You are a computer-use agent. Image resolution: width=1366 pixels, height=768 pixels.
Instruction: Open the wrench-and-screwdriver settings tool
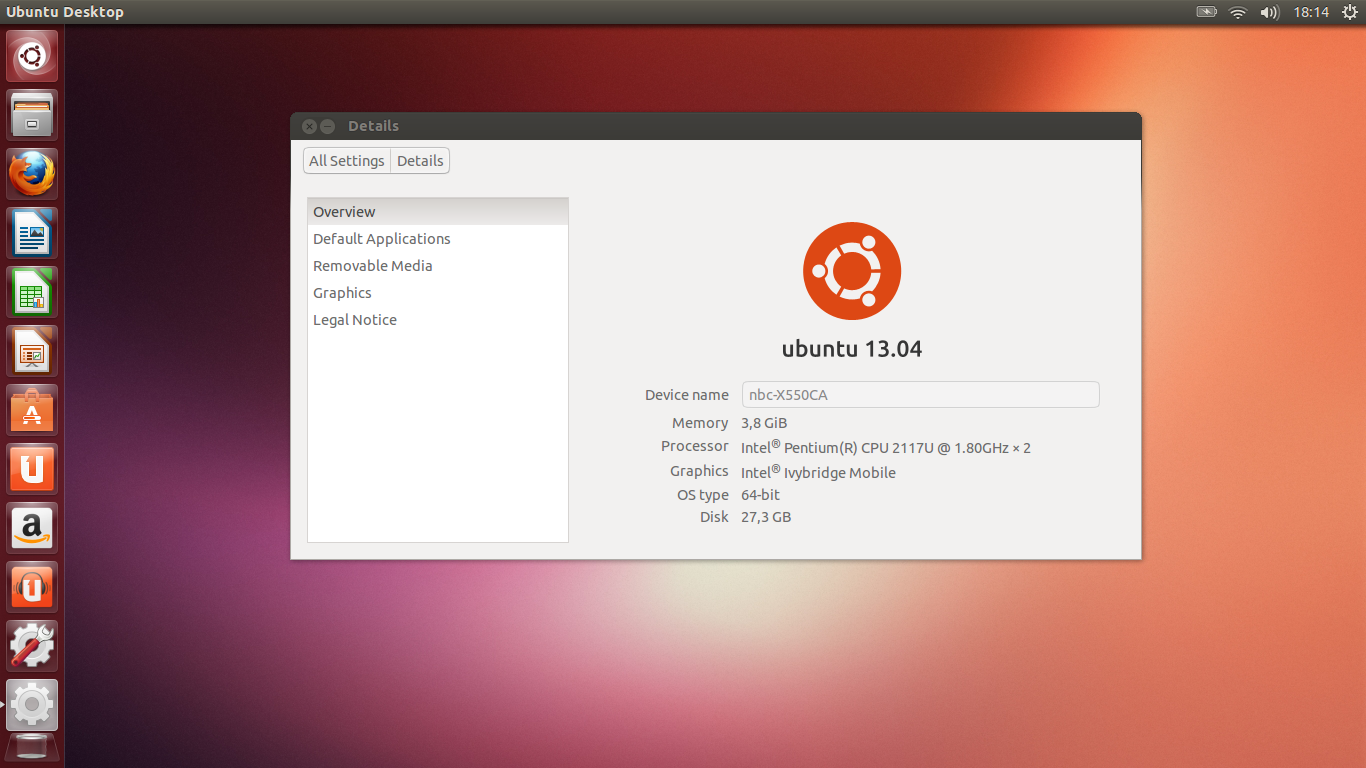coord(32,646)
